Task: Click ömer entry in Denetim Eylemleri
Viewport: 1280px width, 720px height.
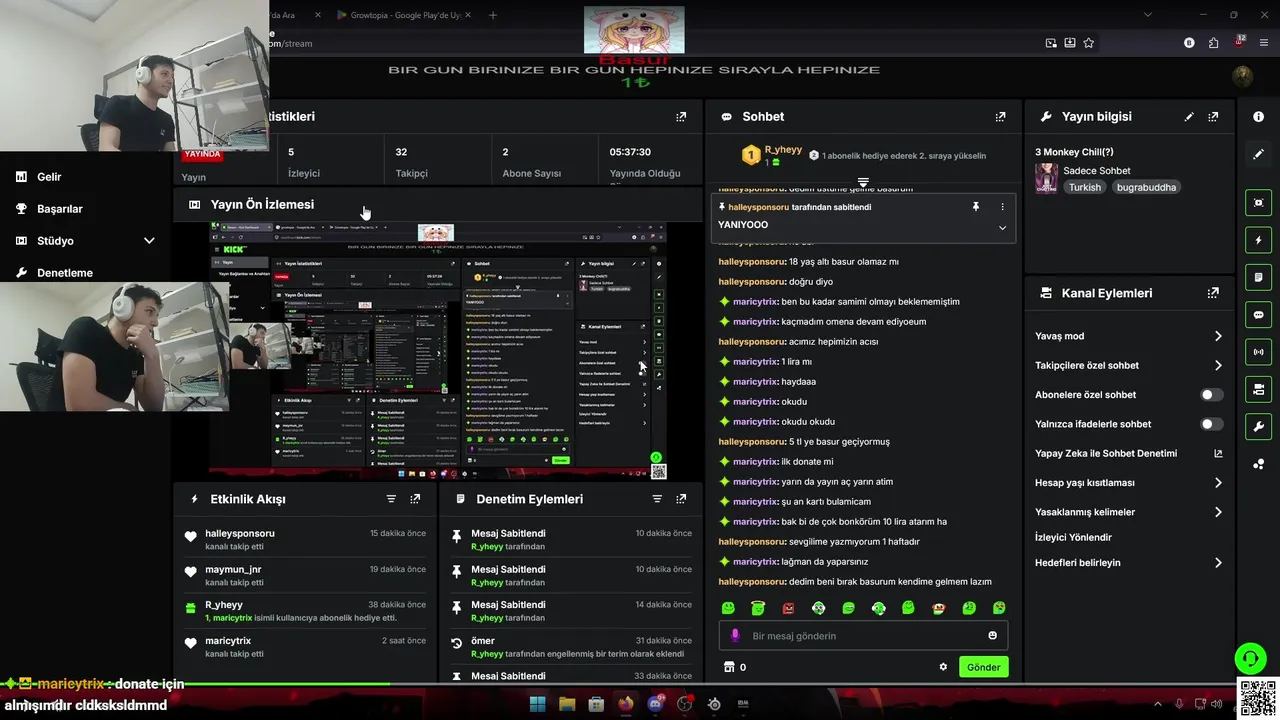Action: pos(483,641)
